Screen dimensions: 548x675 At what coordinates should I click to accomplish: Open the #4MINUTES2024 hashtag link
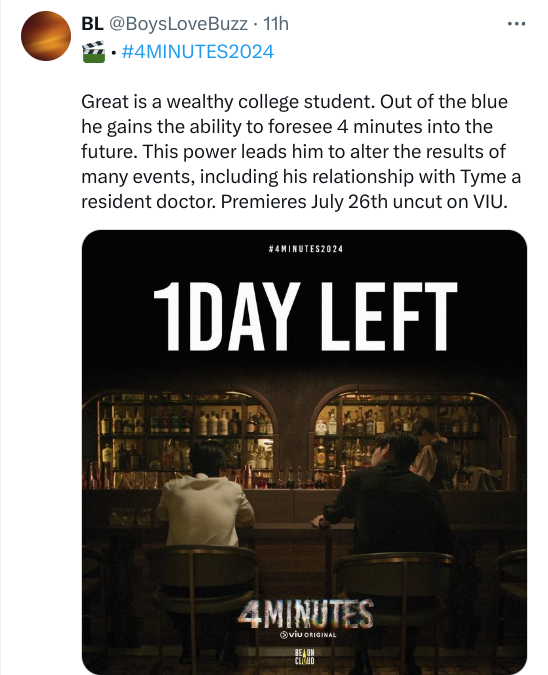(198, 52)
